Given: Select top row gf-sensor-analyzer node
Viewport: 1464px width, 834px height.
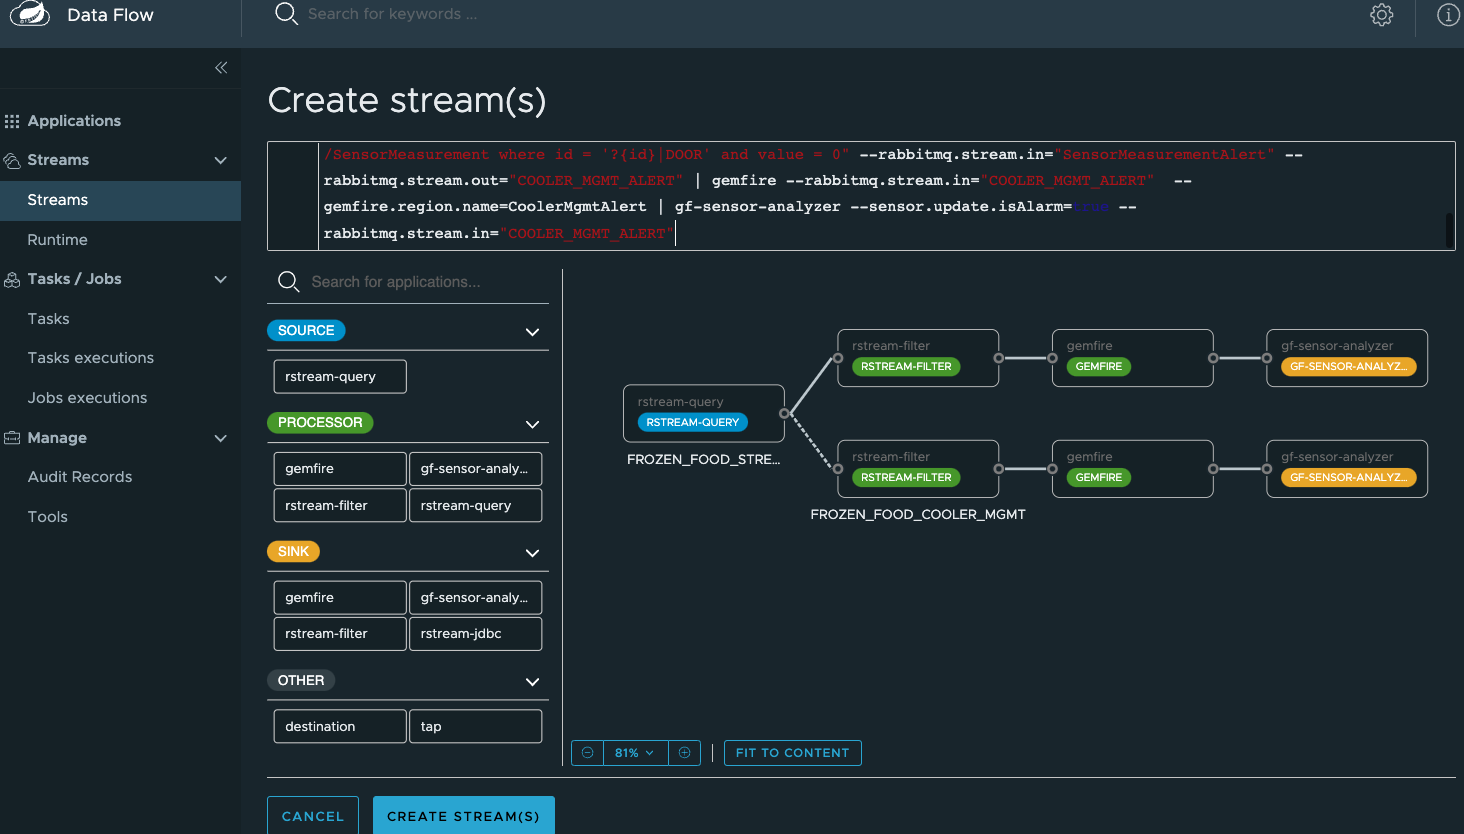Looking at the screenshot, I should [x=1347, y=358].
